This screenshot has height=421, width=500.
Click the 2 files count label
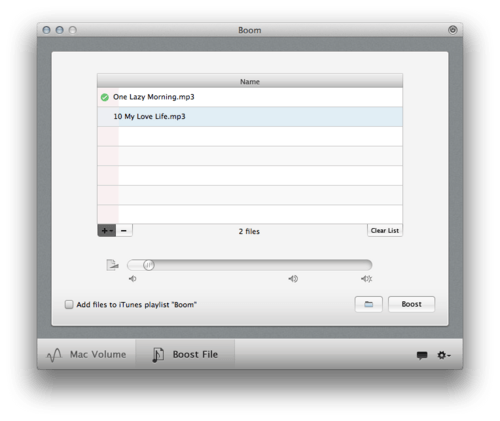pos(249,231)
